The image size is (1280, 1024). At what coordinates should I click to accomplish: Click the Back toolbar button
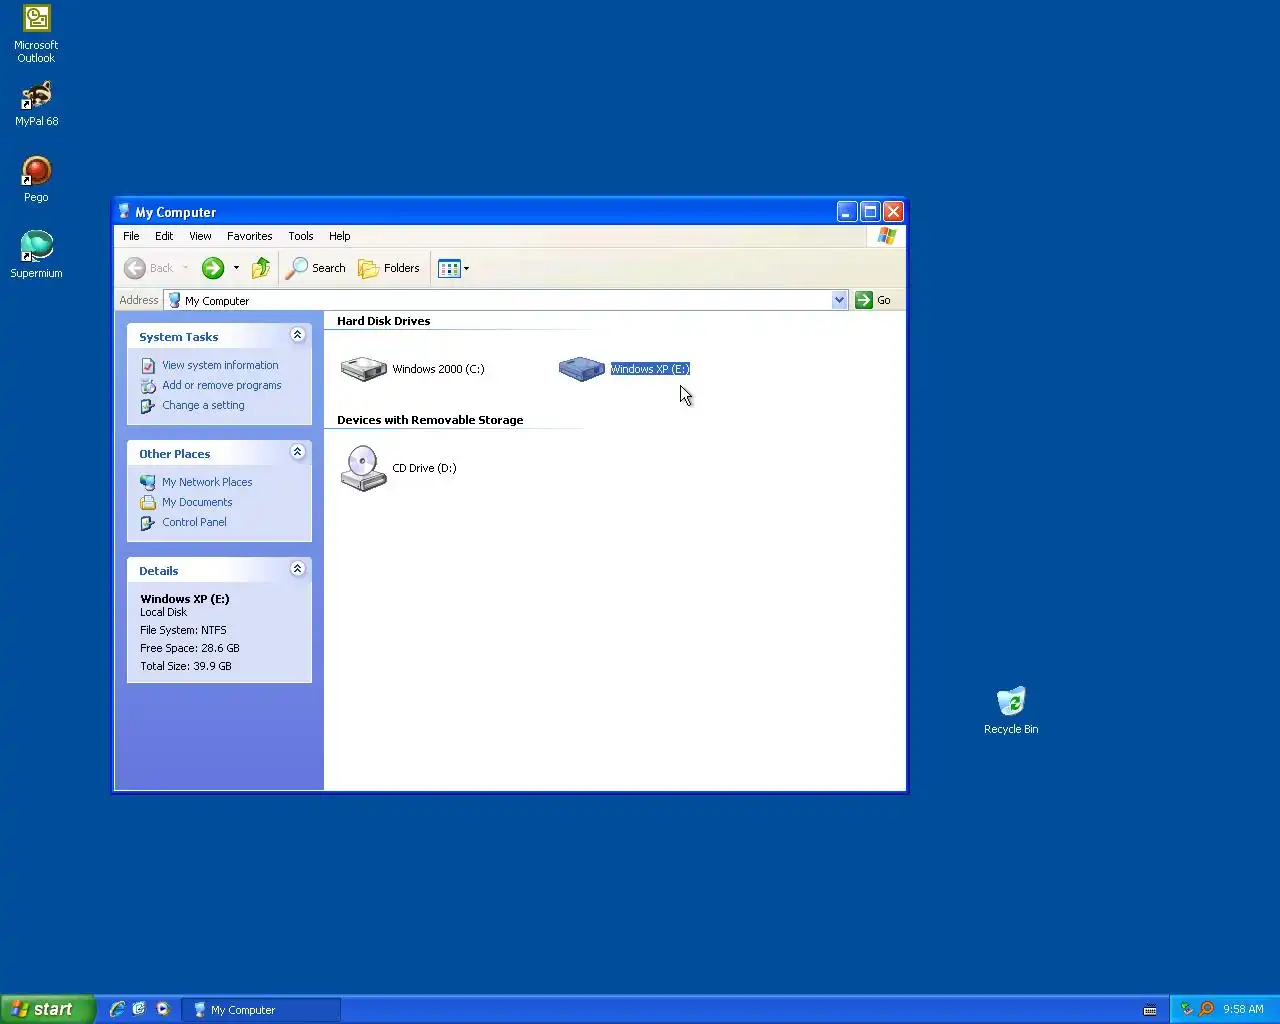tap(149, 268)
